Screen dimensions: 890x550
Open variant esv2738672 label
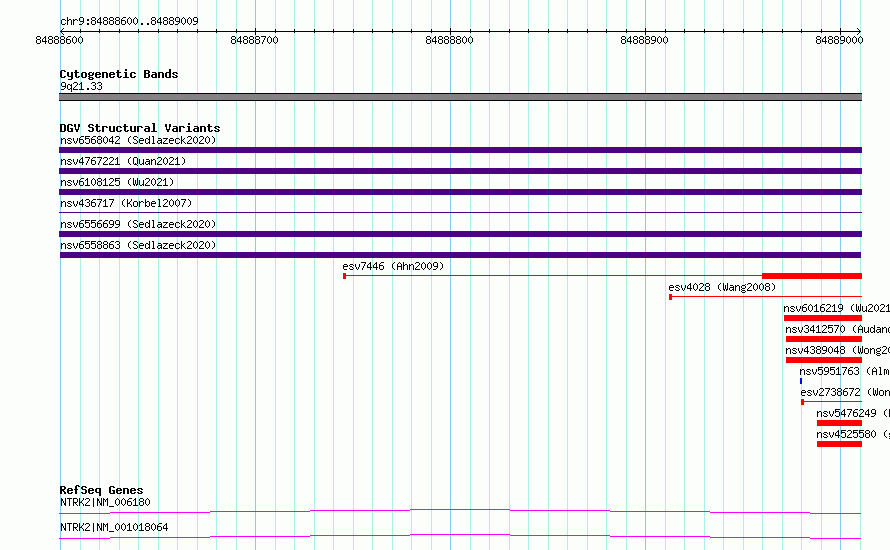845,392
